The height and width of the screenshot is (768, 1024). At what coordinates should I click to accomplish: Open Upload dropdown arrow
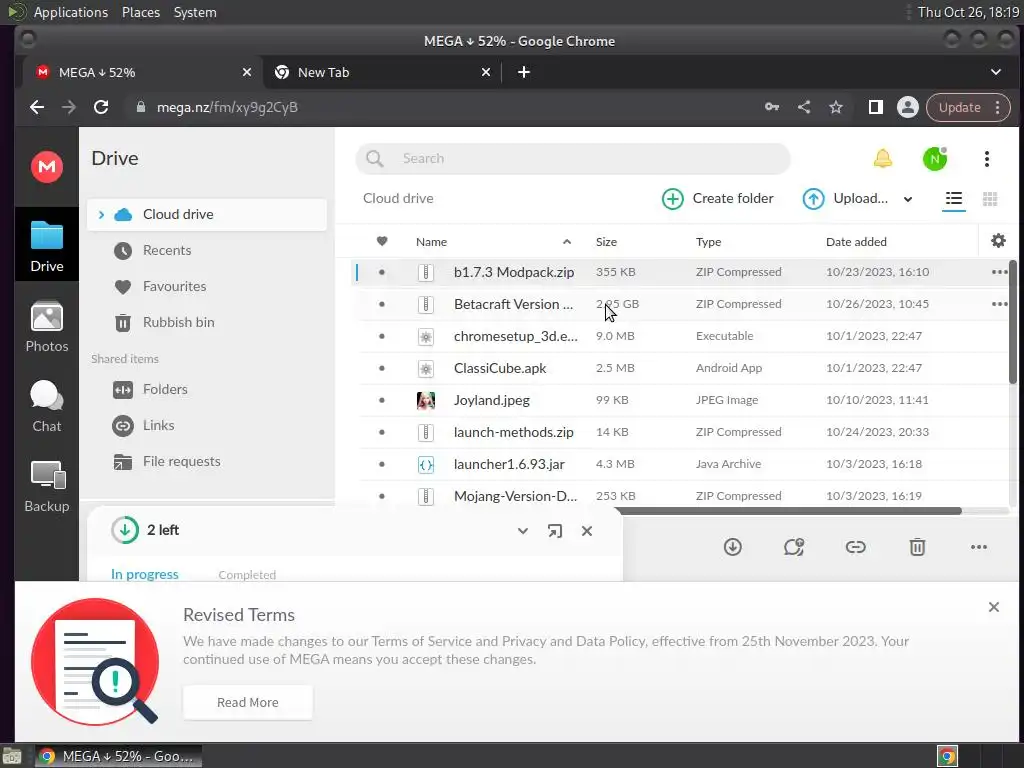(908, 199)
